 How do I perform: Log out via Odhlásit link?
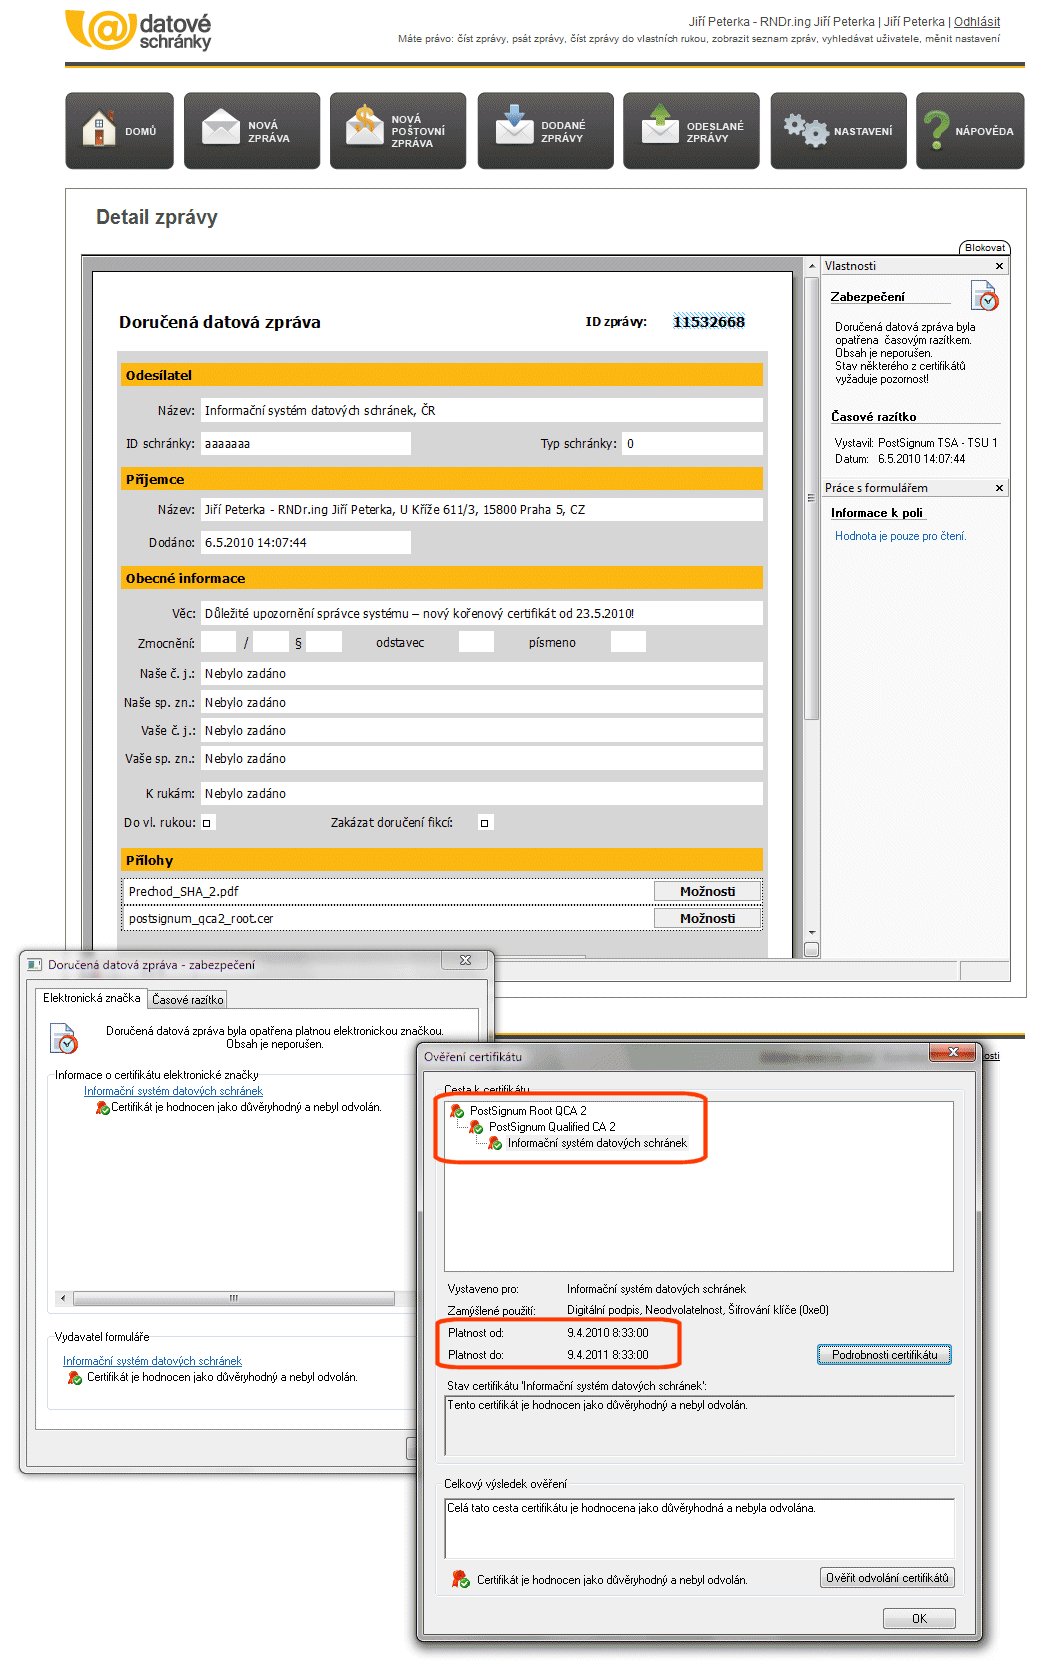click(x=977, y=22)
